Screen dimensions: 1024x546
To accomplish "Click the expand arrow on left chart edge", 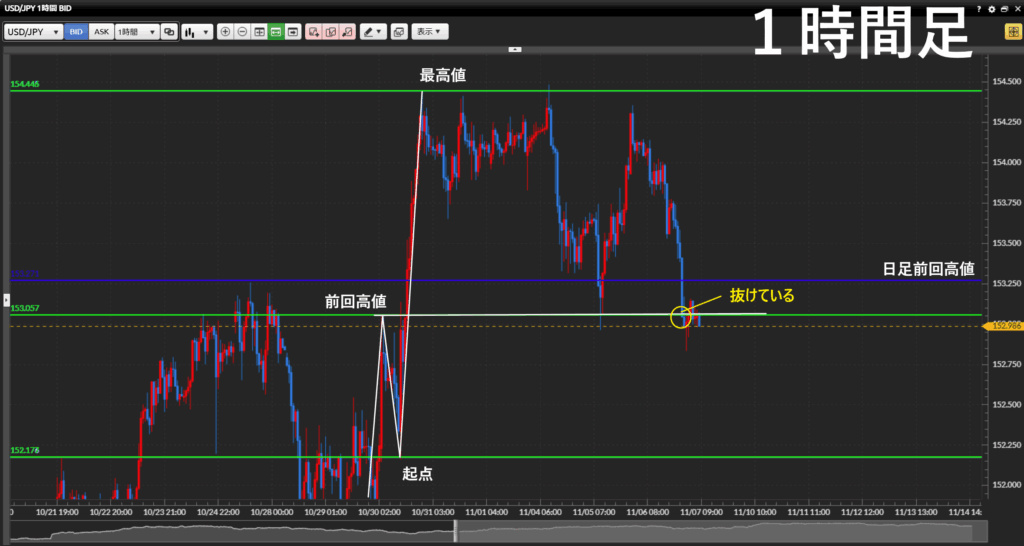I will pyautogui.click(x=5, y=299).
